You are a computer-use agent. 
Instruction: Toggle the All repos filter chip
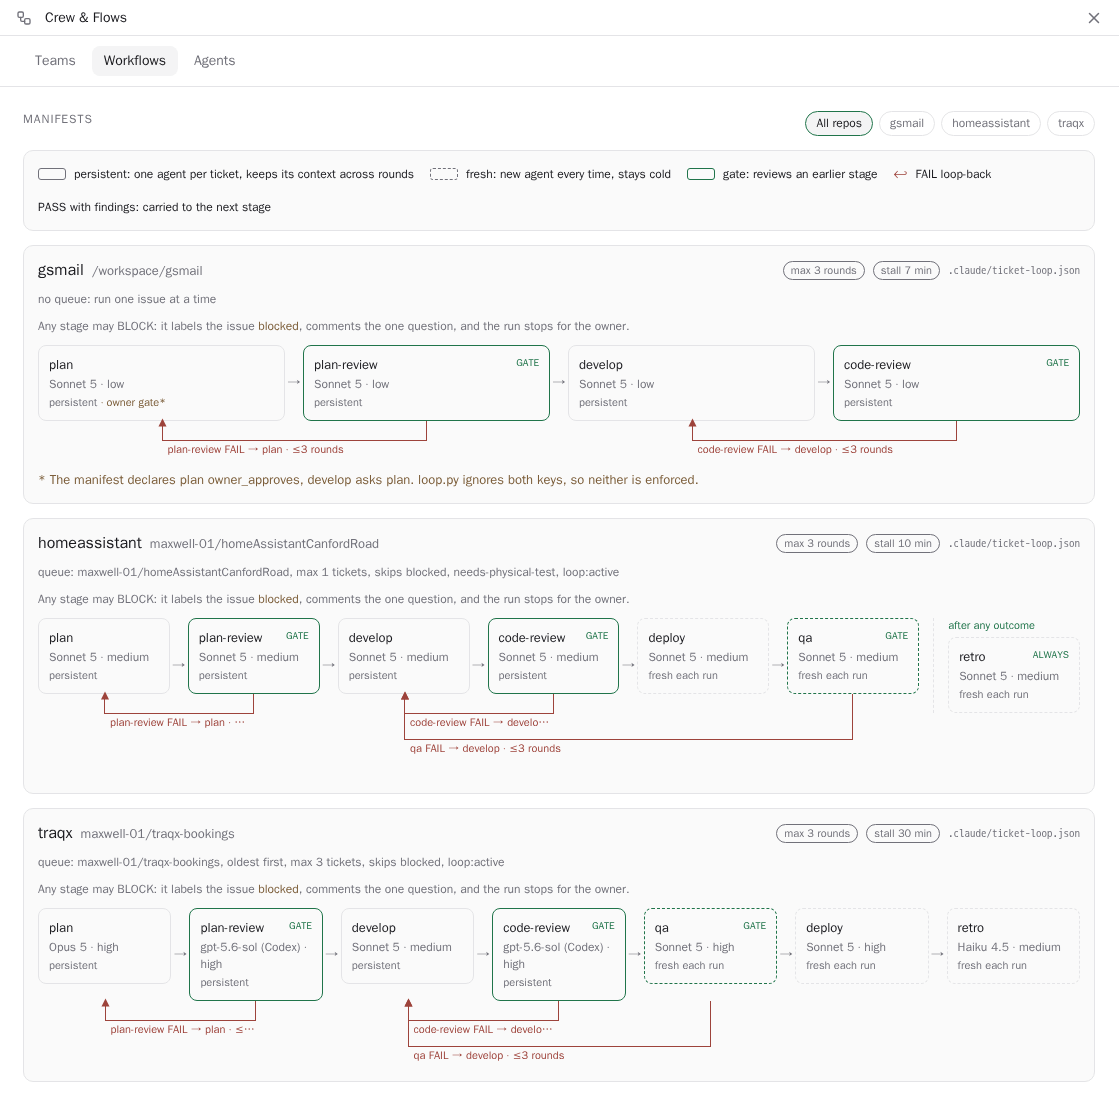[839, 123]
